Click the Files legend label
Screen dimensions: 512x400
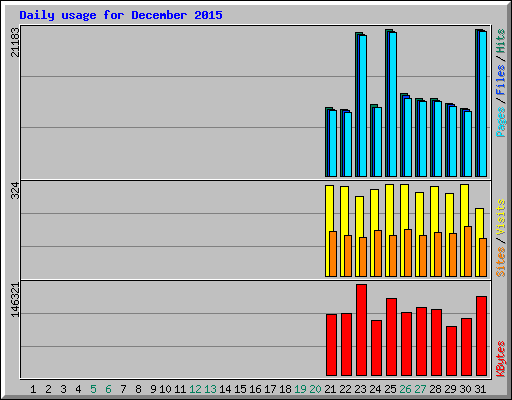pyautogui.click(x=500, y=80)
